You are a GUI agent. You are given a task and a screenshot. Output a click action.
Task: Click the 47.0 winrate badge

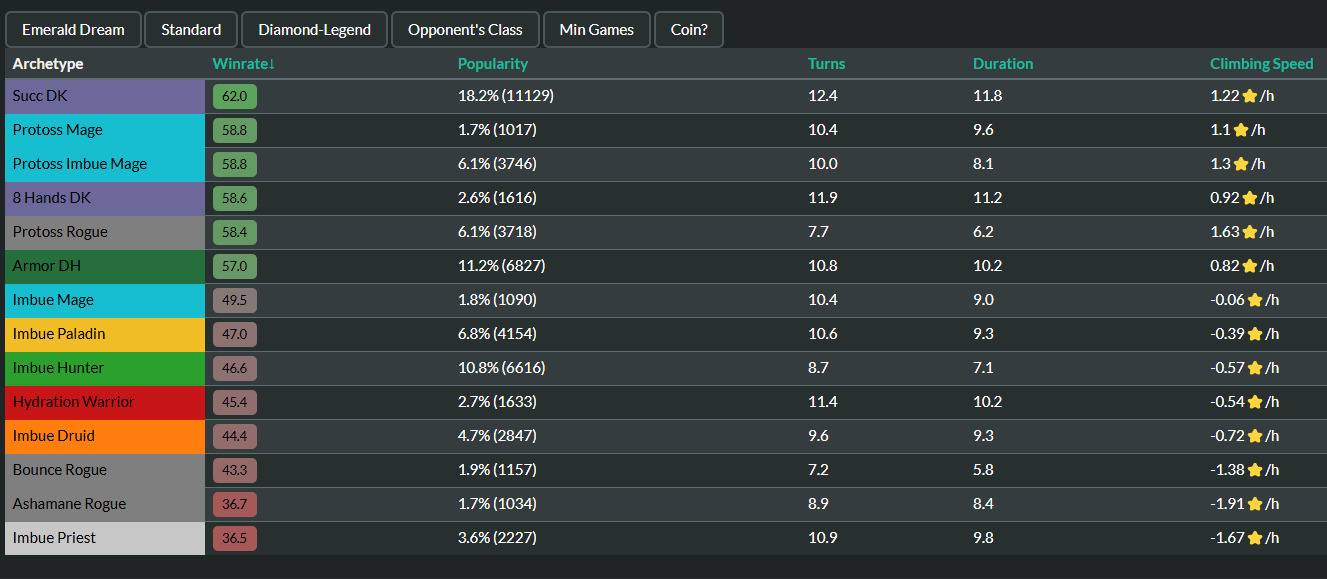point(235,335)
